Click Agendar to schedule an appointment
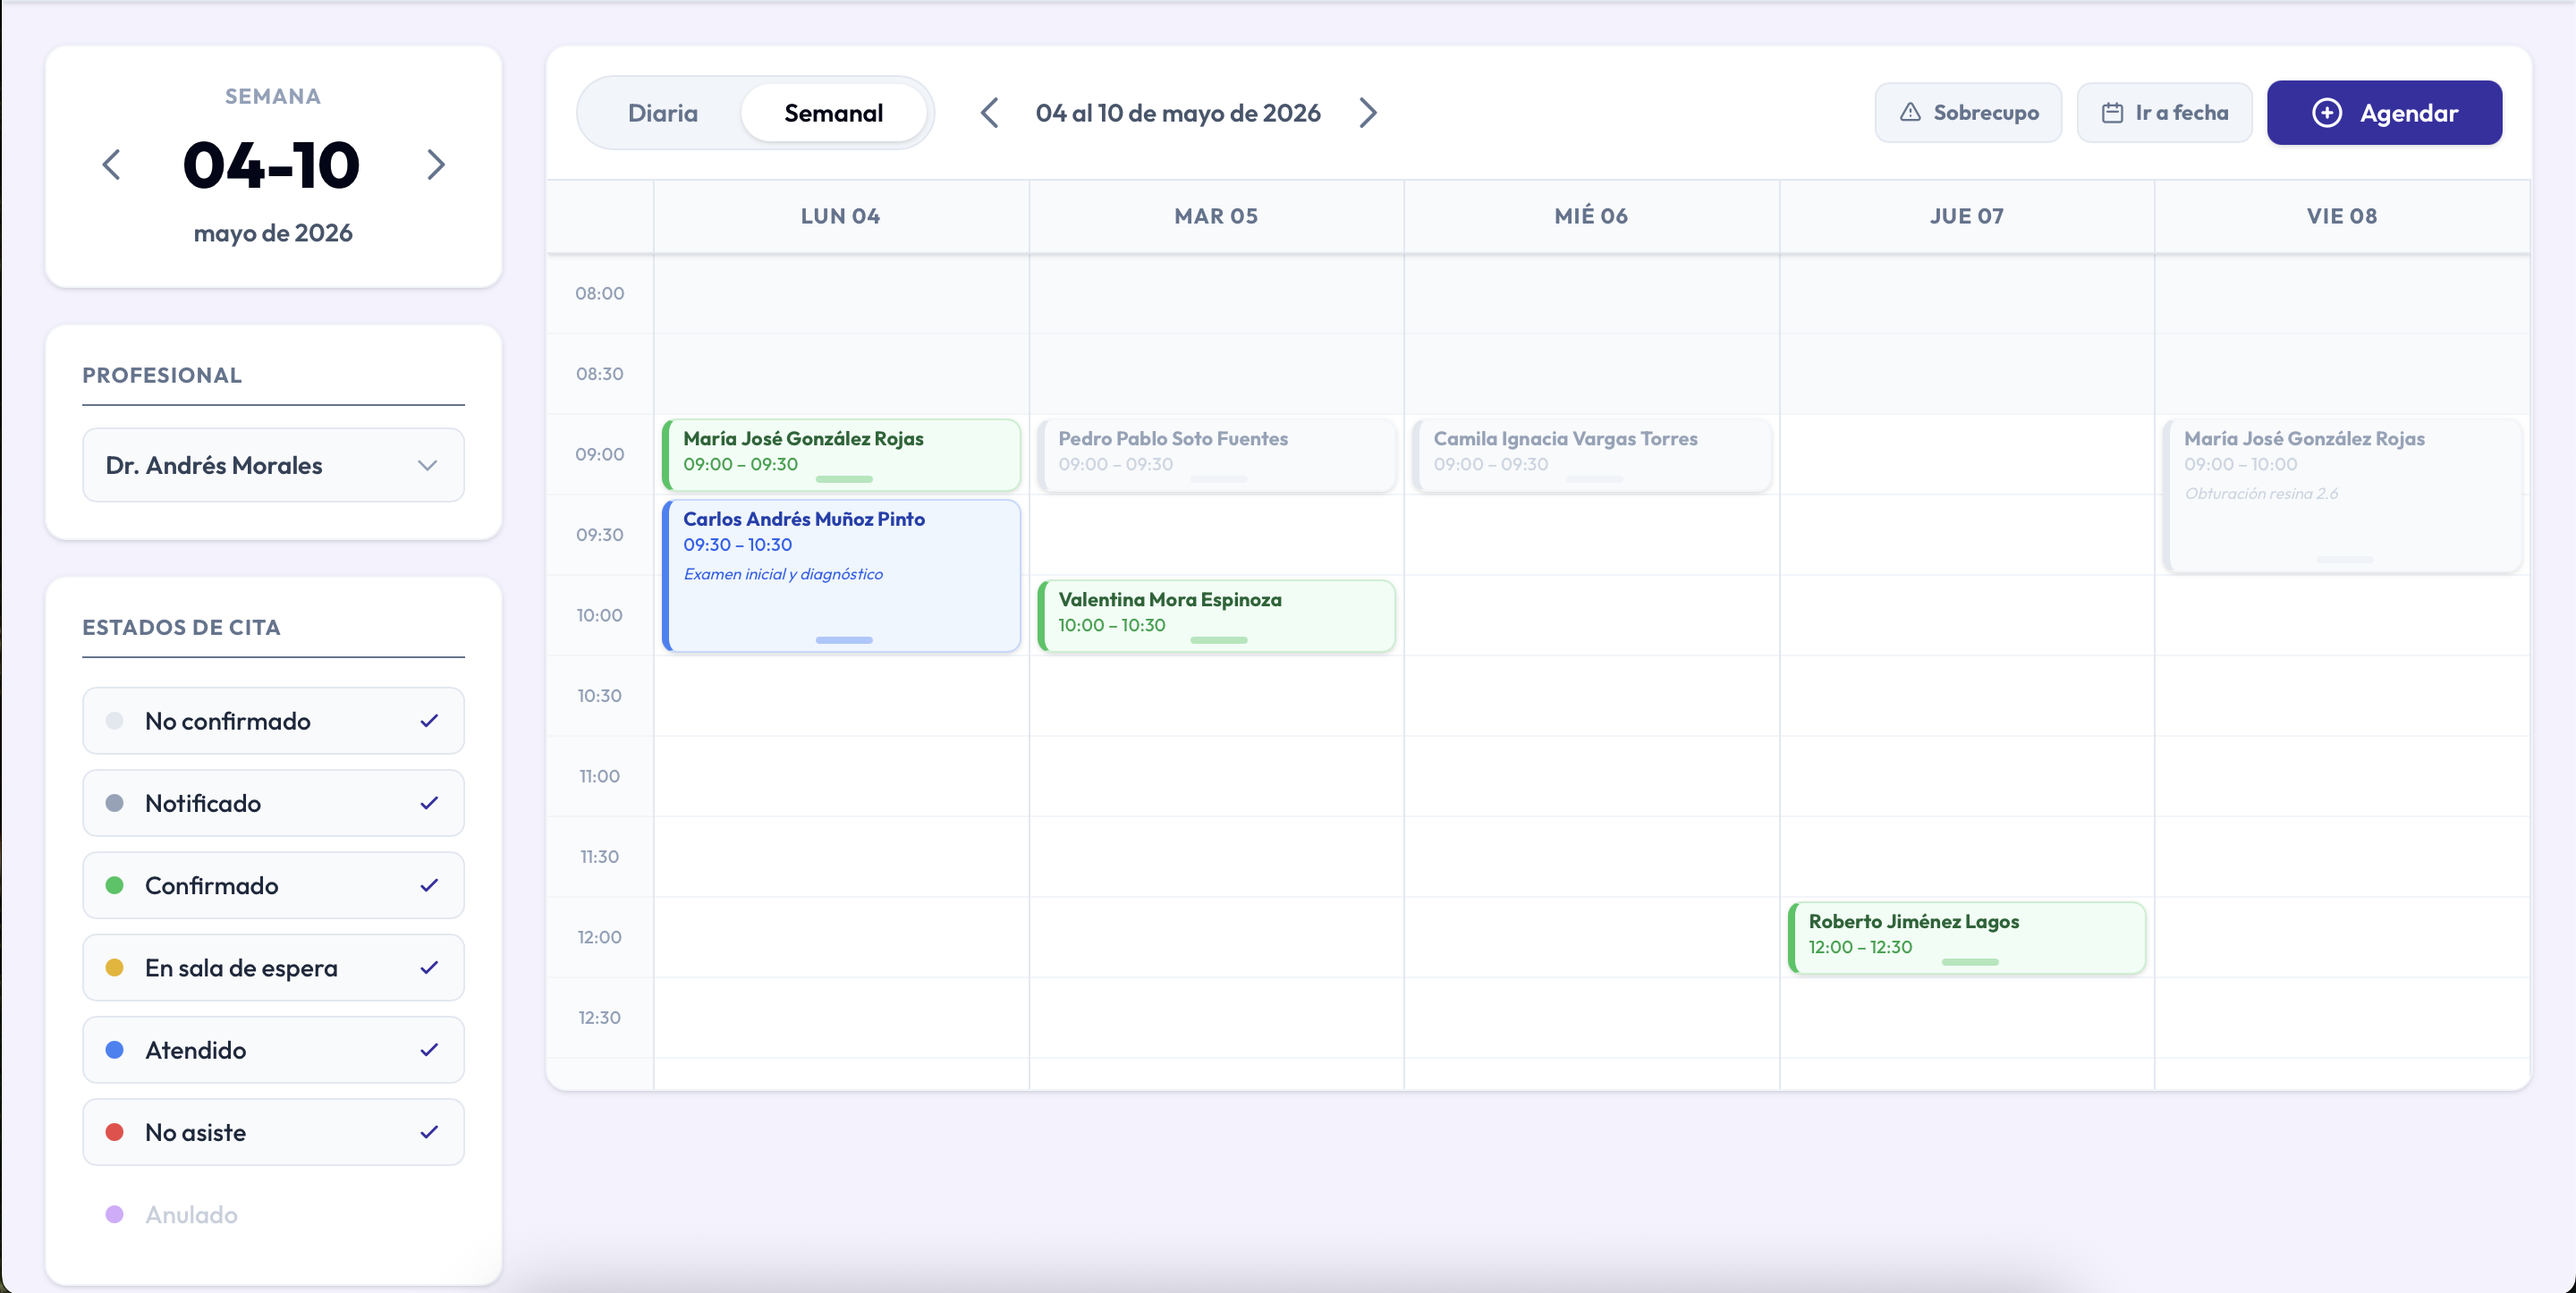 pos(2384,113)
